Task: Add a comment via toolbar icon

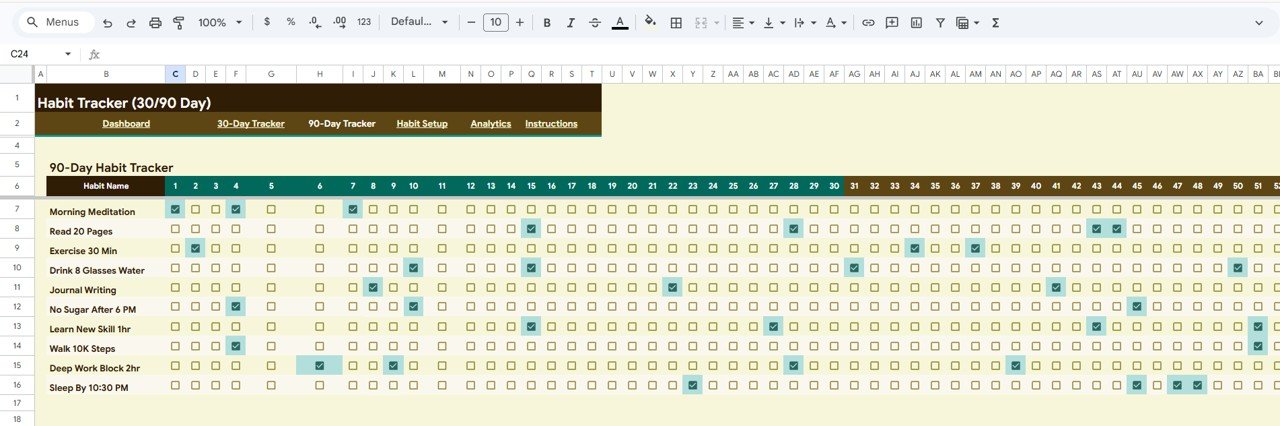Action: 892,22
